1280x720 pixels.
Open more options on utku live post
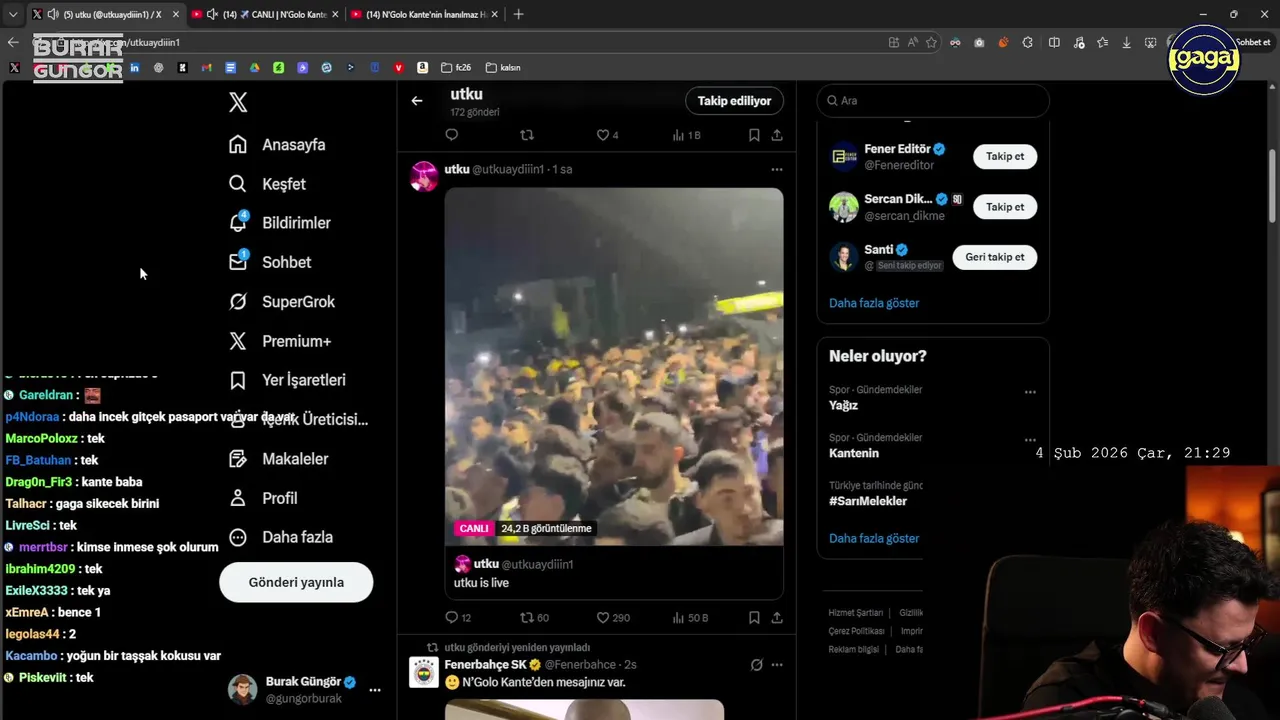click(x=777, y=170)
